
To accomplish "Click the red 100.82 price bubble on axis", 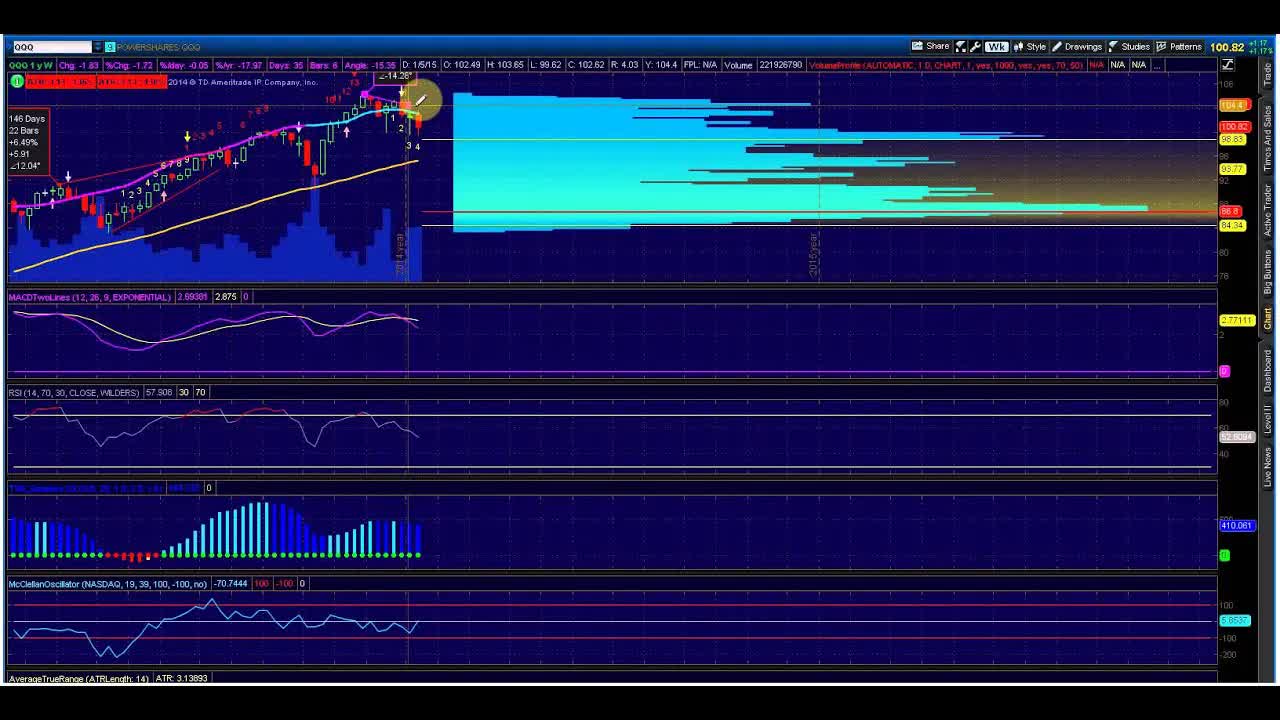I will (x=1234, y=127).
